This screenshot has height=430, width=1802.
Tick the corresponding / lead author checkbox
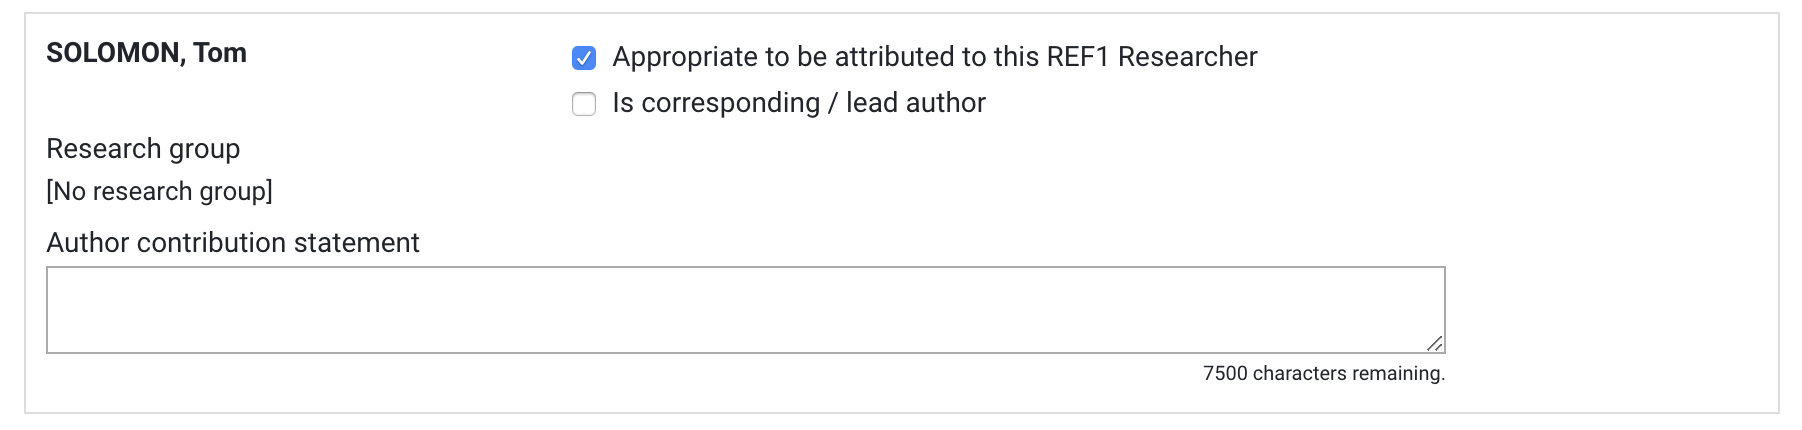pos(584,104)
